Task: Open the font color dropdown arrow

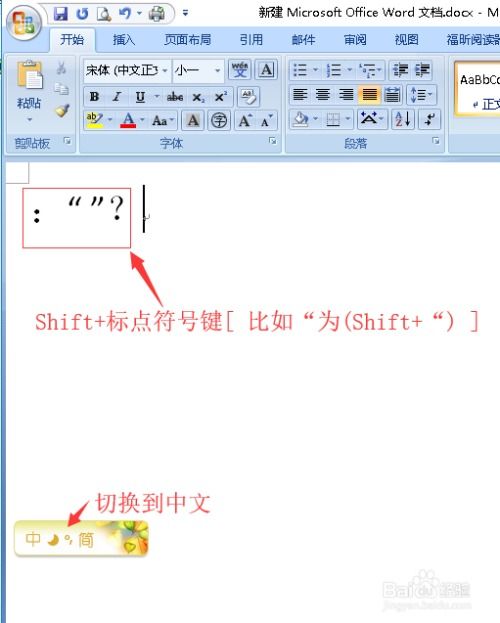Action: pyautogui.click(x=142, y=119)
